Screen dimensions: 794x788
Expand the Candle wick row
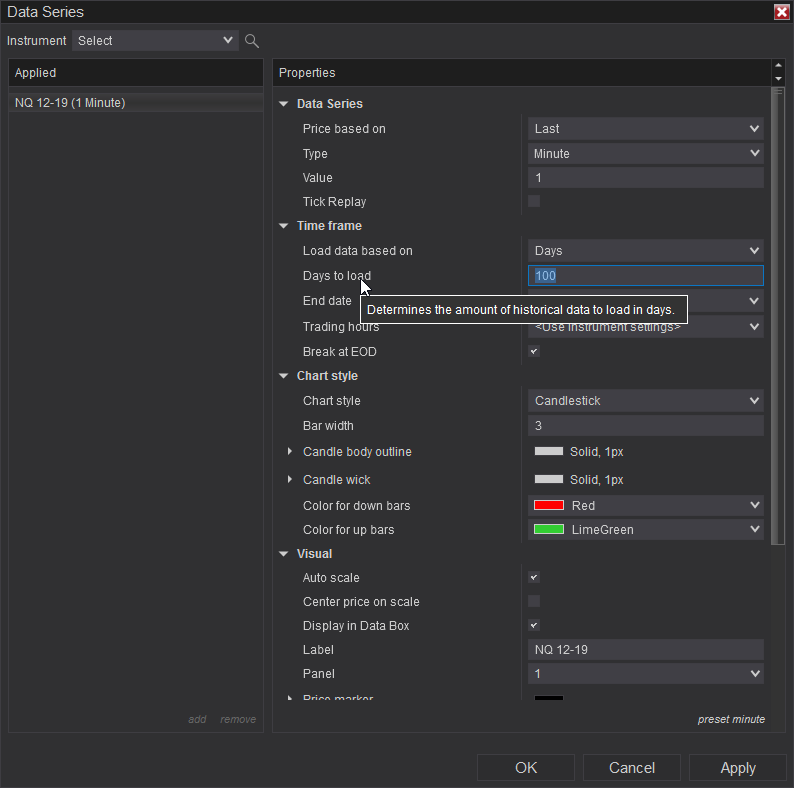point(290,480)
